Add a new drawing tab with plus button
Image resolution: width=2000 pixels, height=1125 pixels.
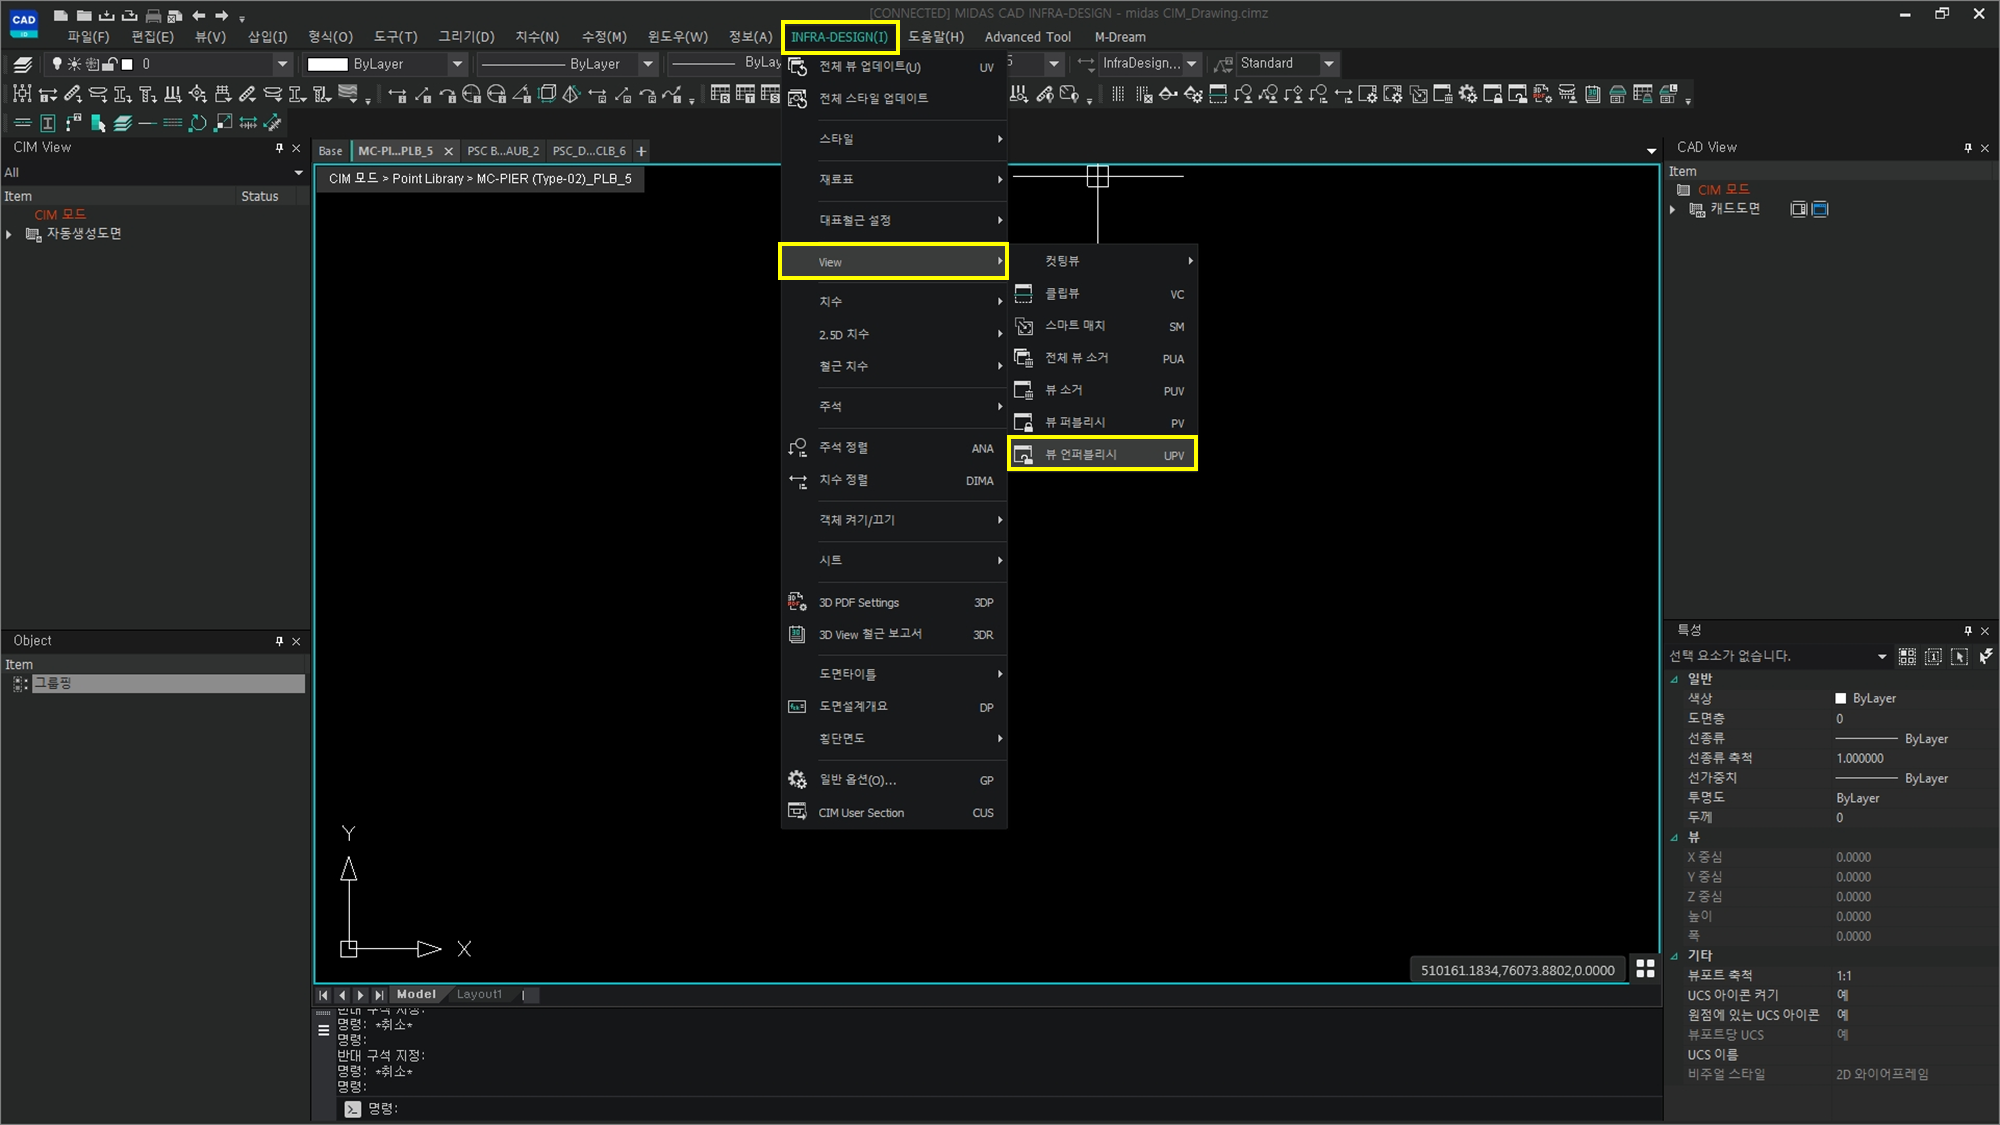point(641,151)
